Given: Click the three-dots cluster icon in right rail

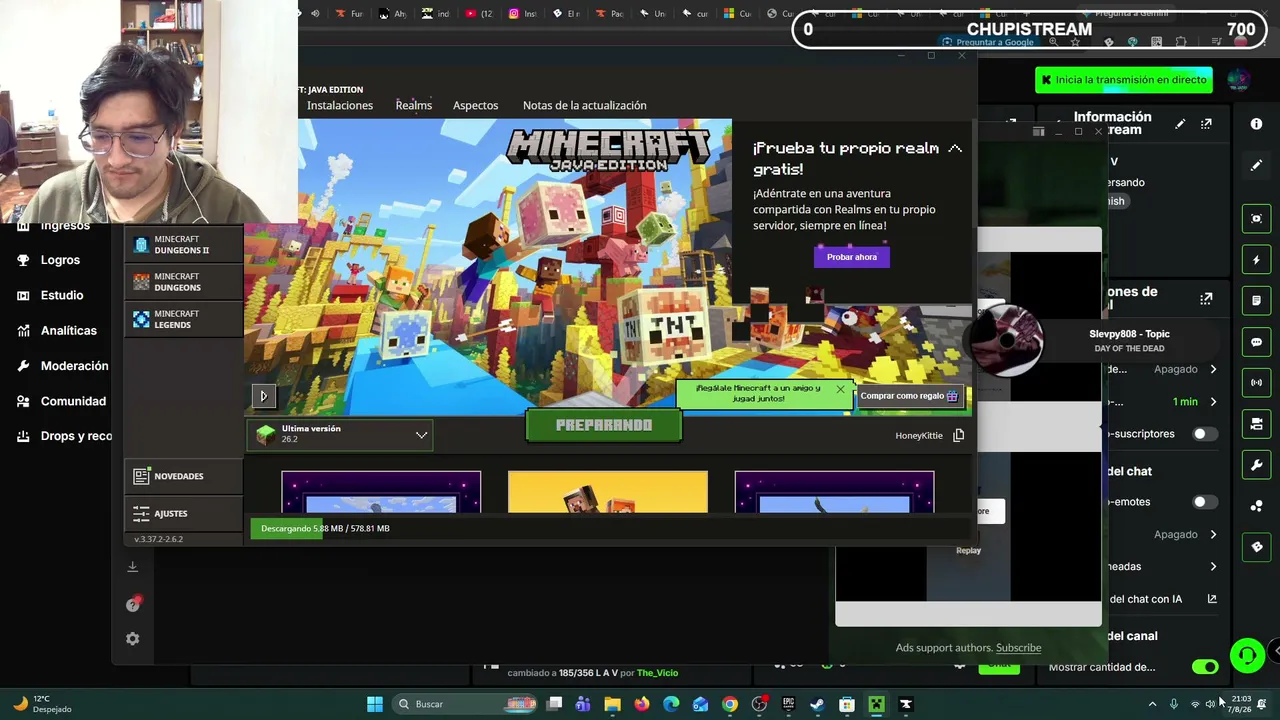Looking at the screenshot, I should tap(1257, 506).
